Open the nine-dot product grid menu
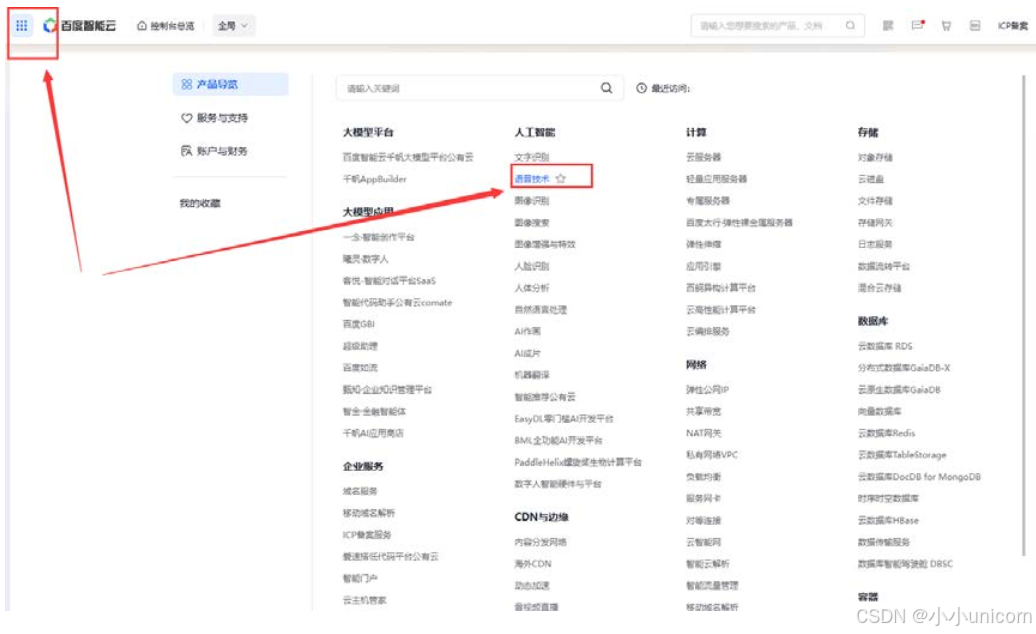Viewport: 1036px width, 634px height. click(22, 26)
